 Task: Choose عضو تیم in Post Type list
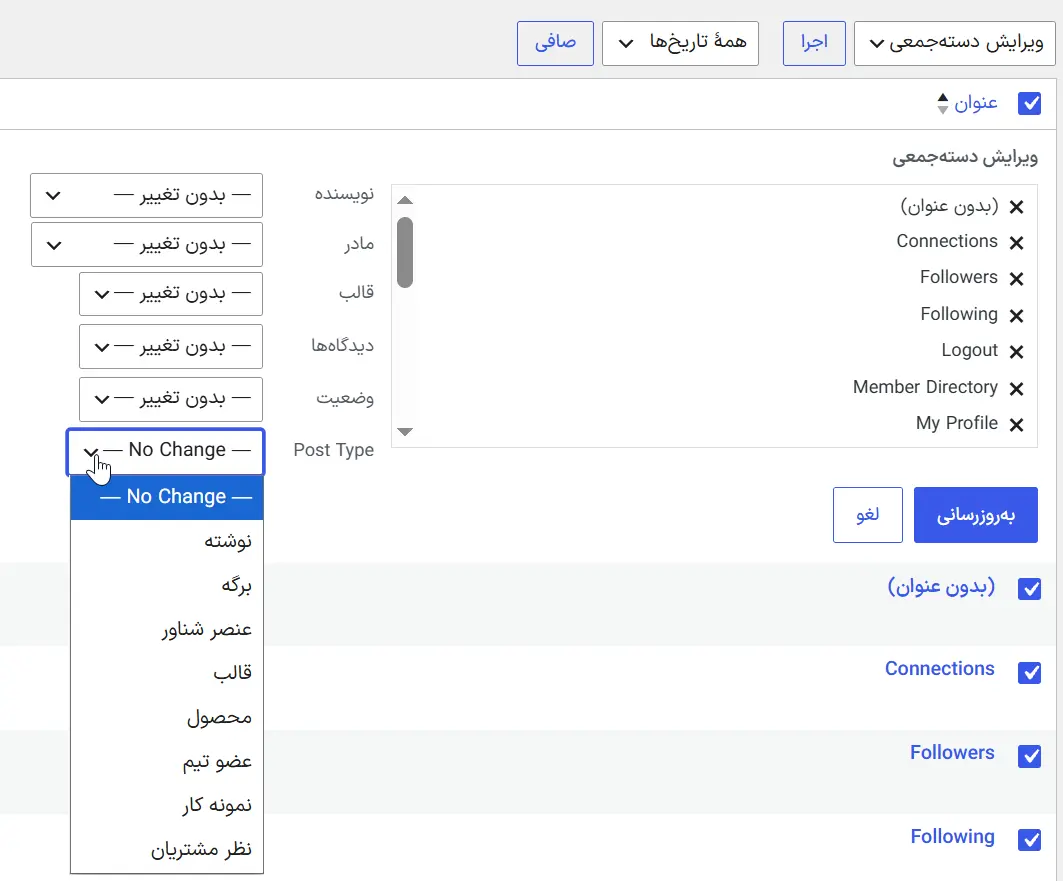(167, 761)
